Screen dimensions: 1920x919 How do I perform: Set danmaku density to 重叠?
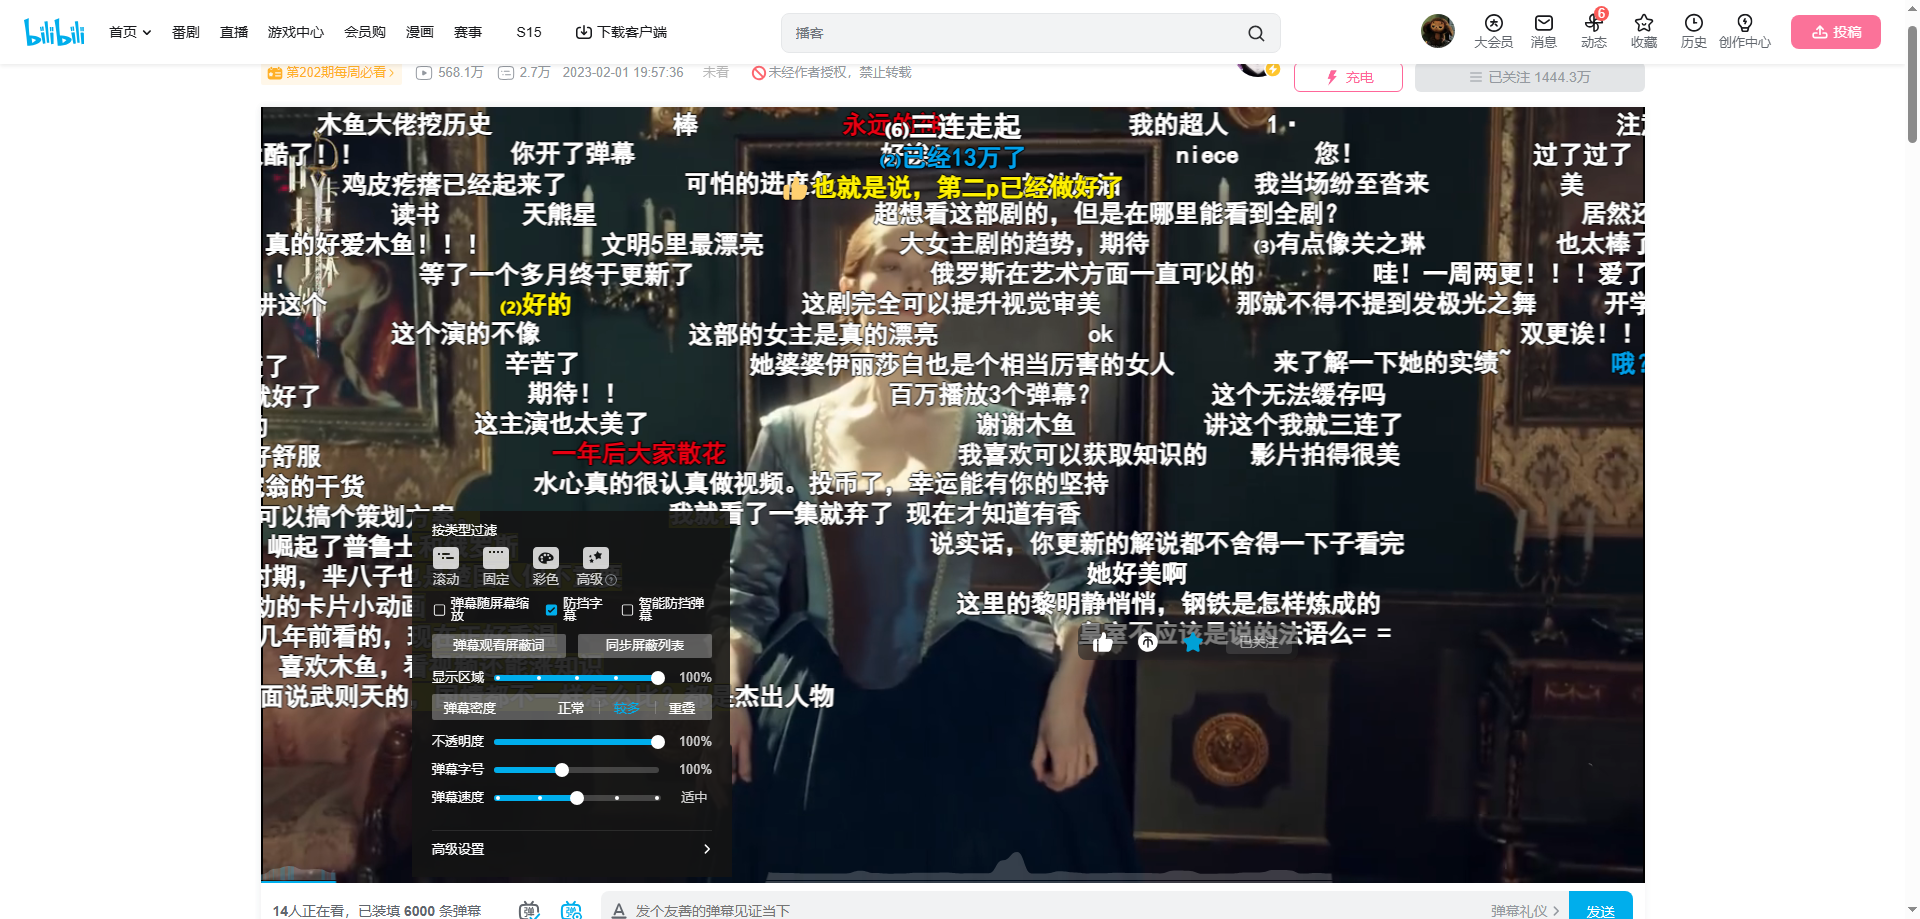(682, 708)
